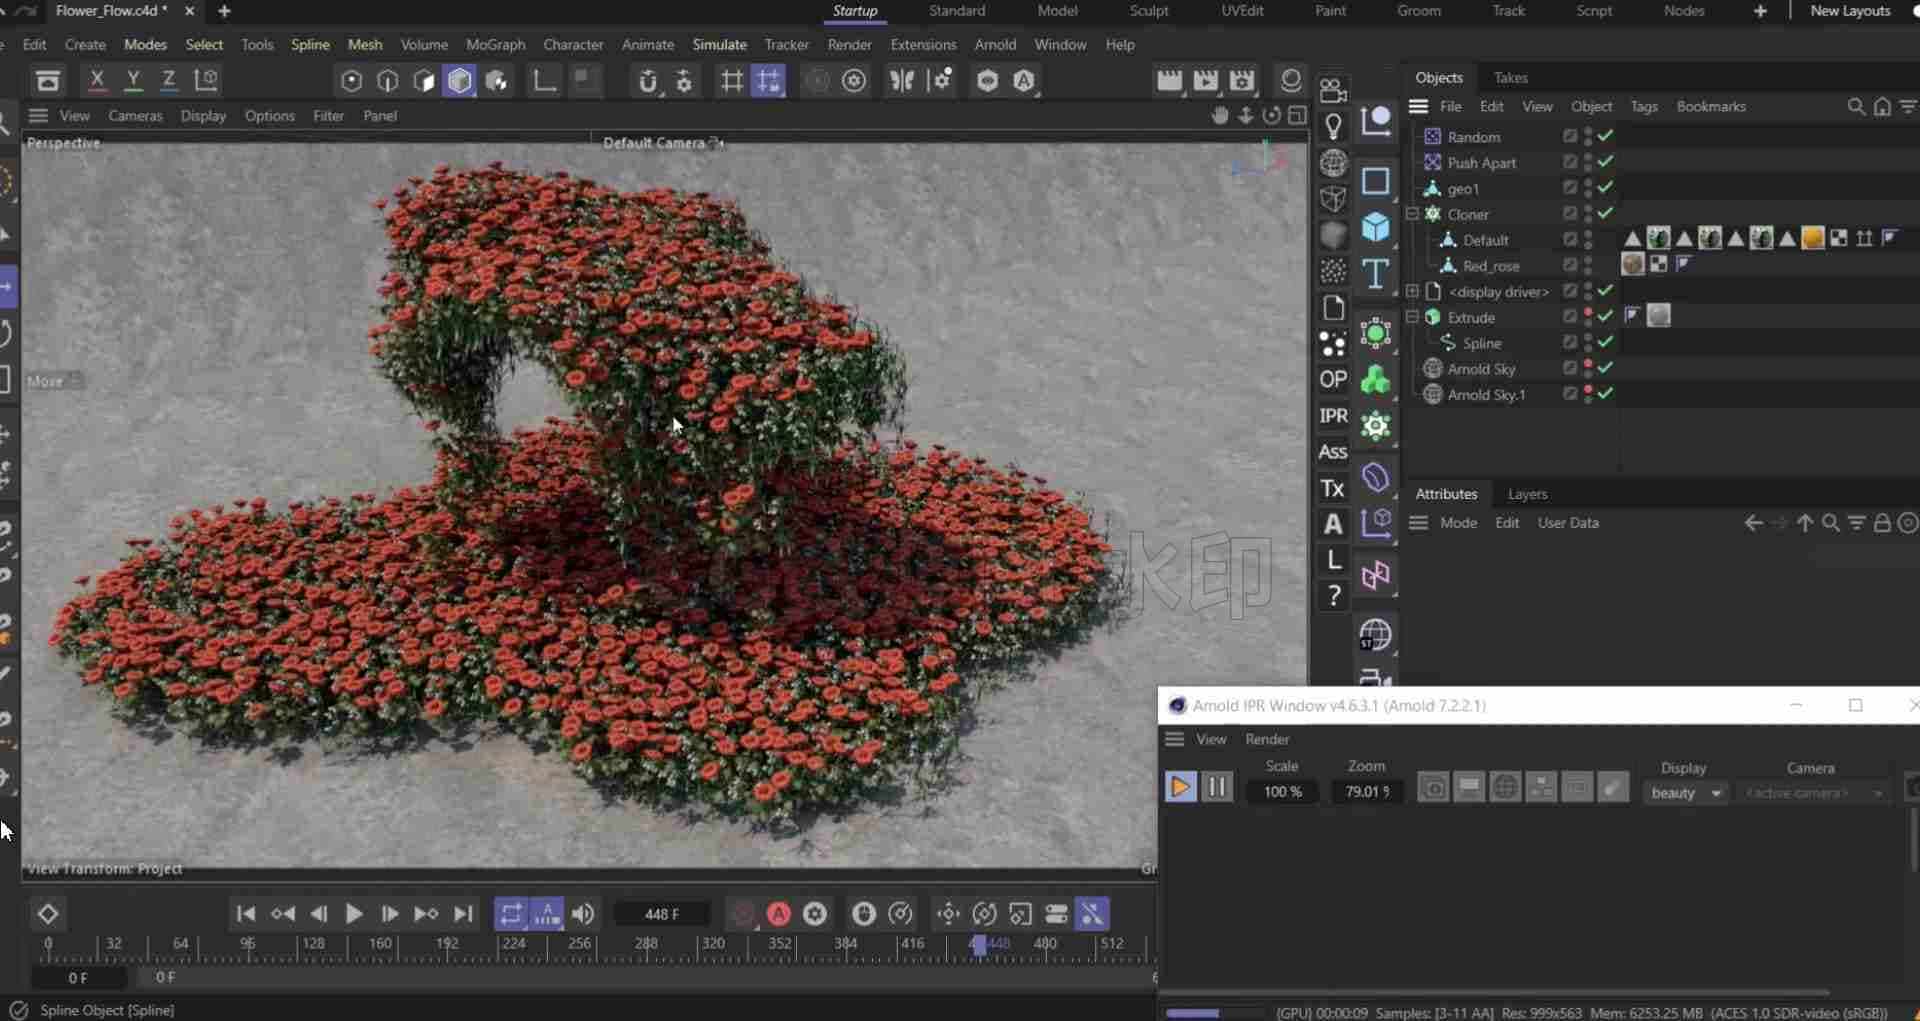The image size is (1920, 1021).
Task: Switch to the Layers tab
Action: point(1527,494)
